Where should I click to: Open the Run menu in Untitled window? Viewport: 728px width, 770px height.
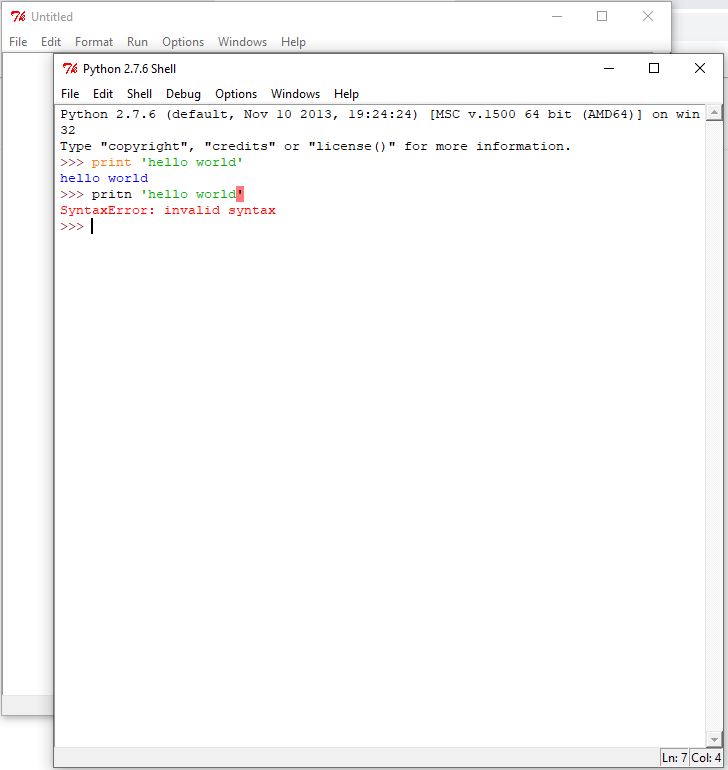pyautogui.click(x=138, y=42)
